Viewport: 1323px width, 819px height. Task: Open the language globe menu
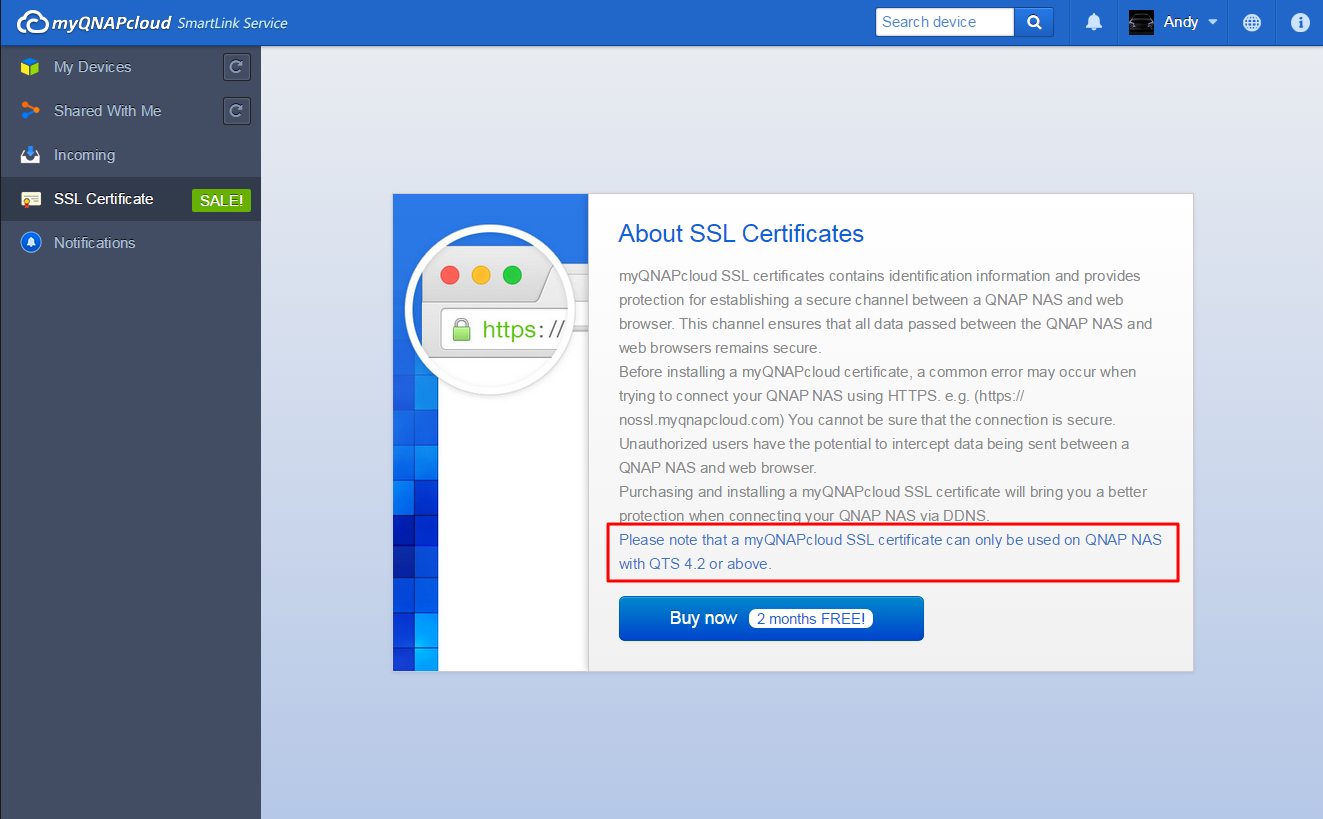click(1252, 22)
